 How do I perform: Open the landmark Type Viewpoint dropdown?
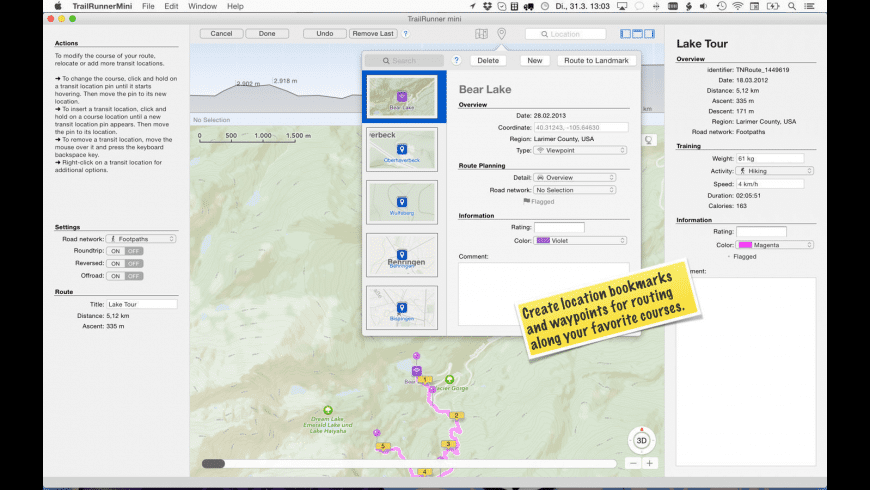coord(580,150)
